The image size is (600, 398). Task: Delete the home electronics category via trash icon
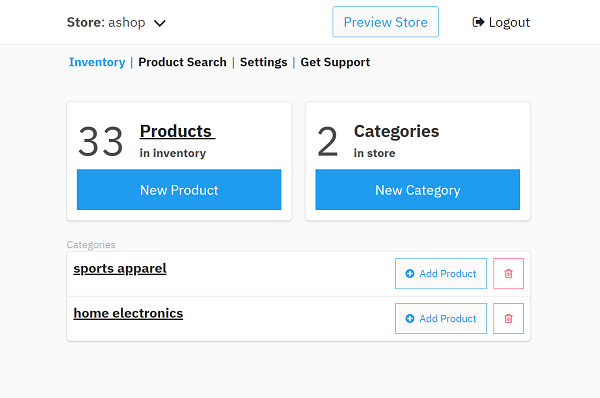[x=508, y=318]
